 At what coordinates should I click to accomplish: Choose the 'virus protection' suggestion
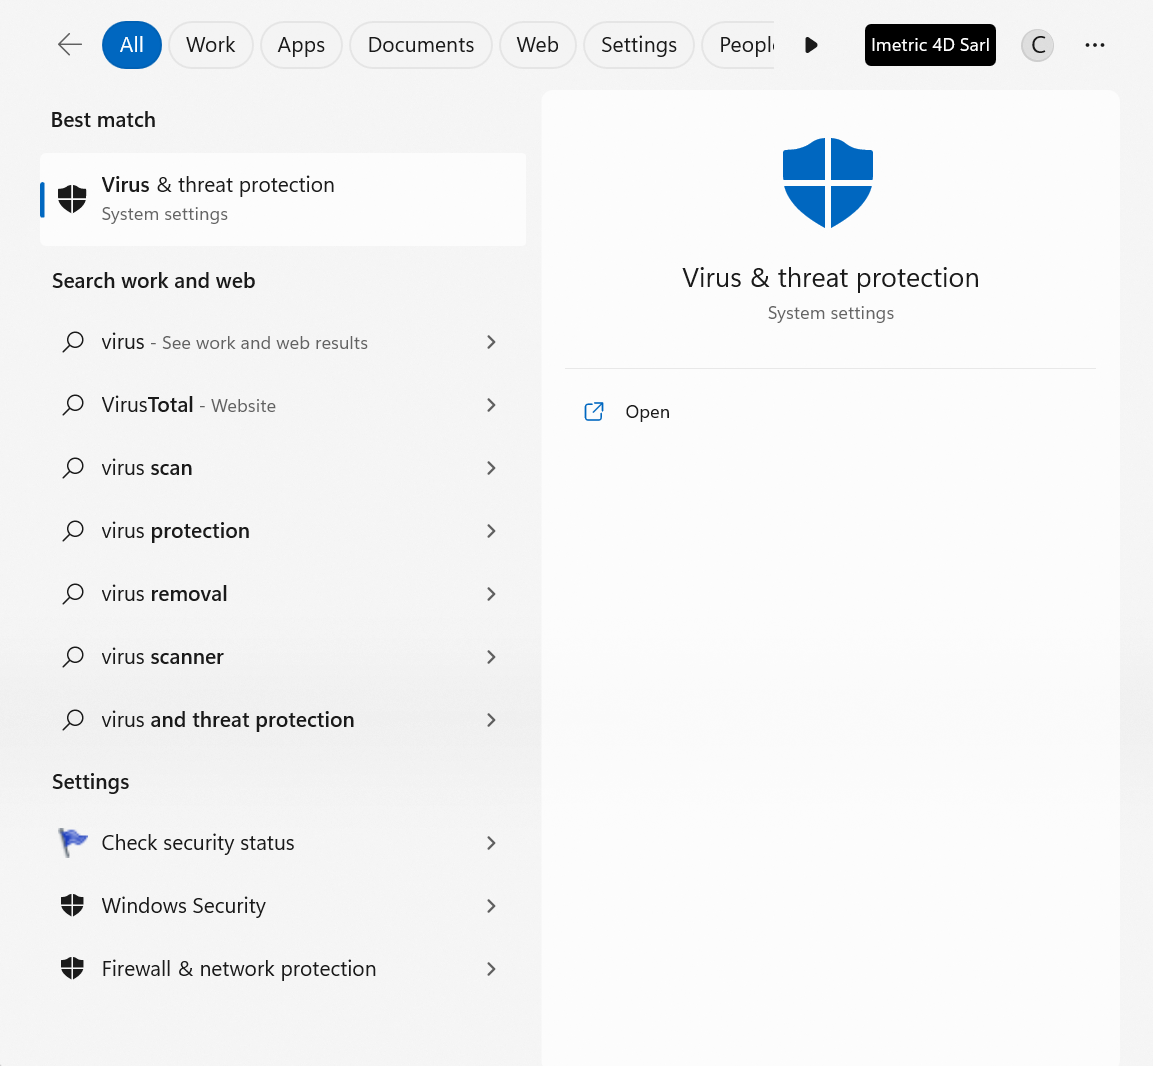[x=283, y=531]
